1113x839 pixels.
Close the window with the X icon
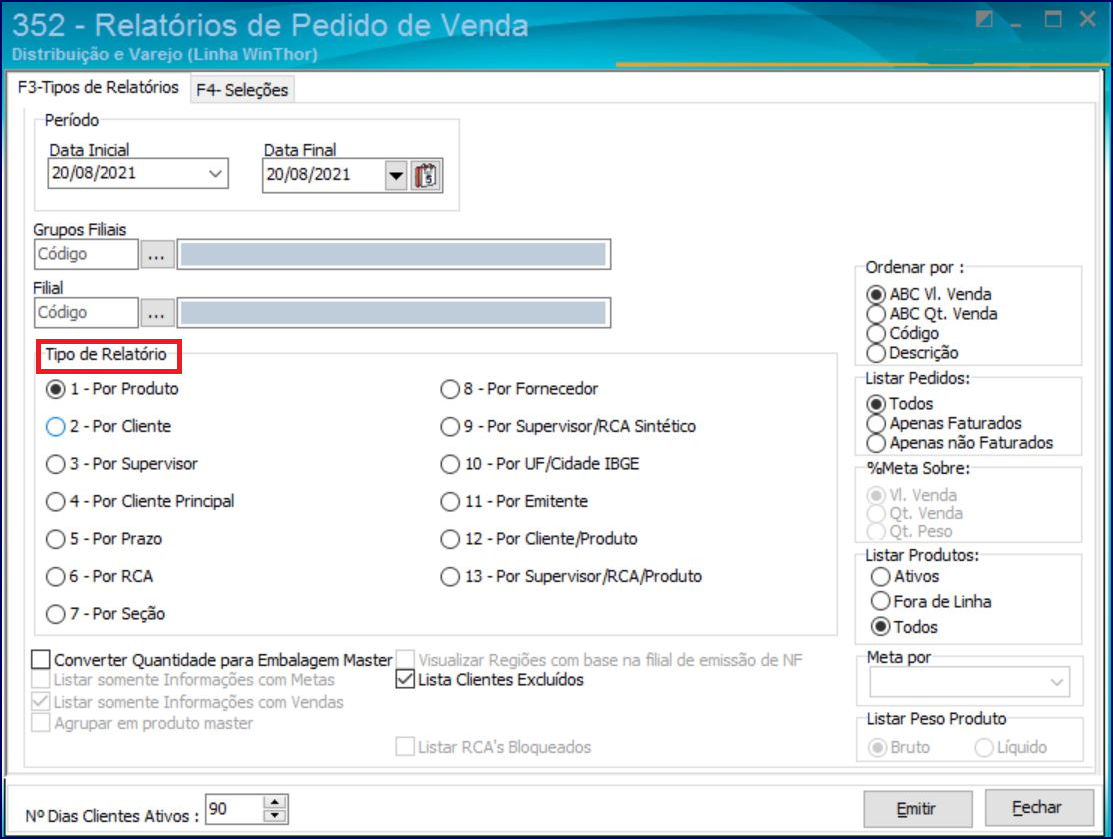[x=1087, y=19]
